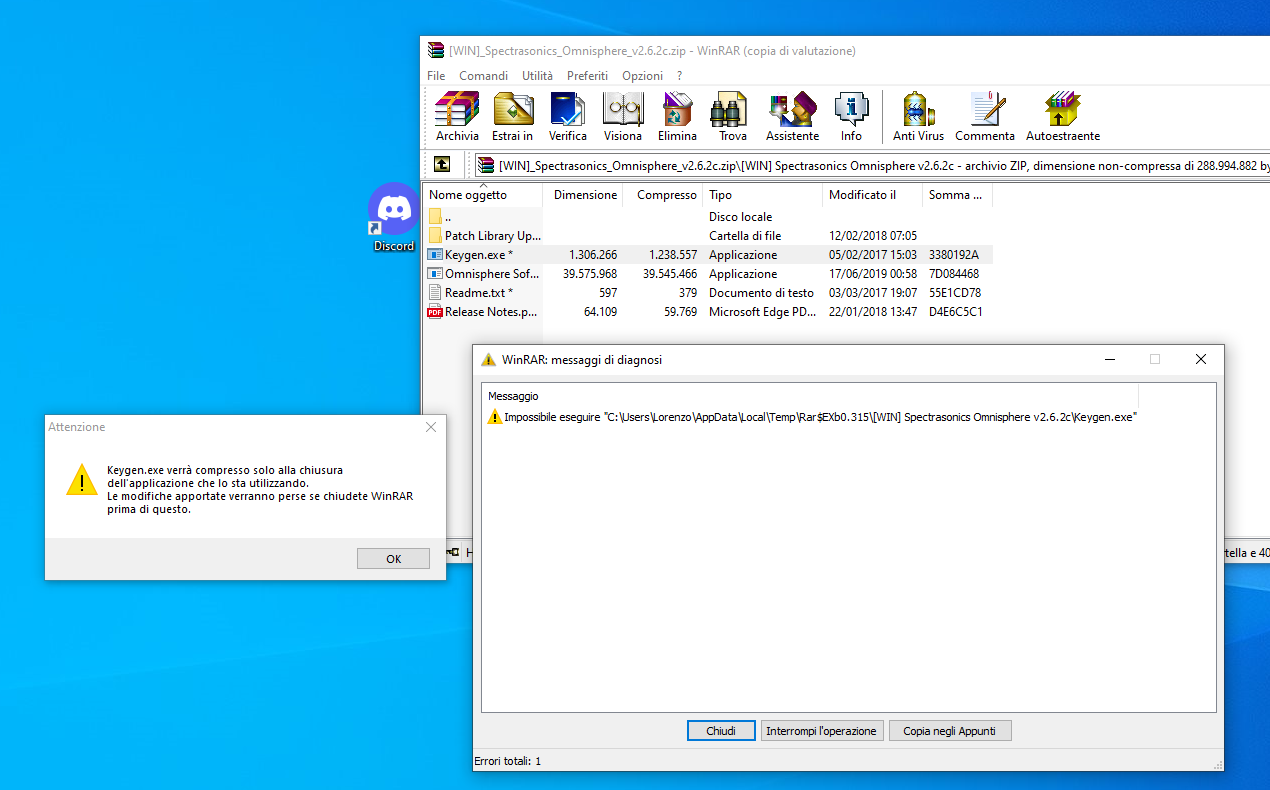Screen dimensions: 1270x790
Task: Click the Commenta toolbar icon
Action: (x=985, y=117)
